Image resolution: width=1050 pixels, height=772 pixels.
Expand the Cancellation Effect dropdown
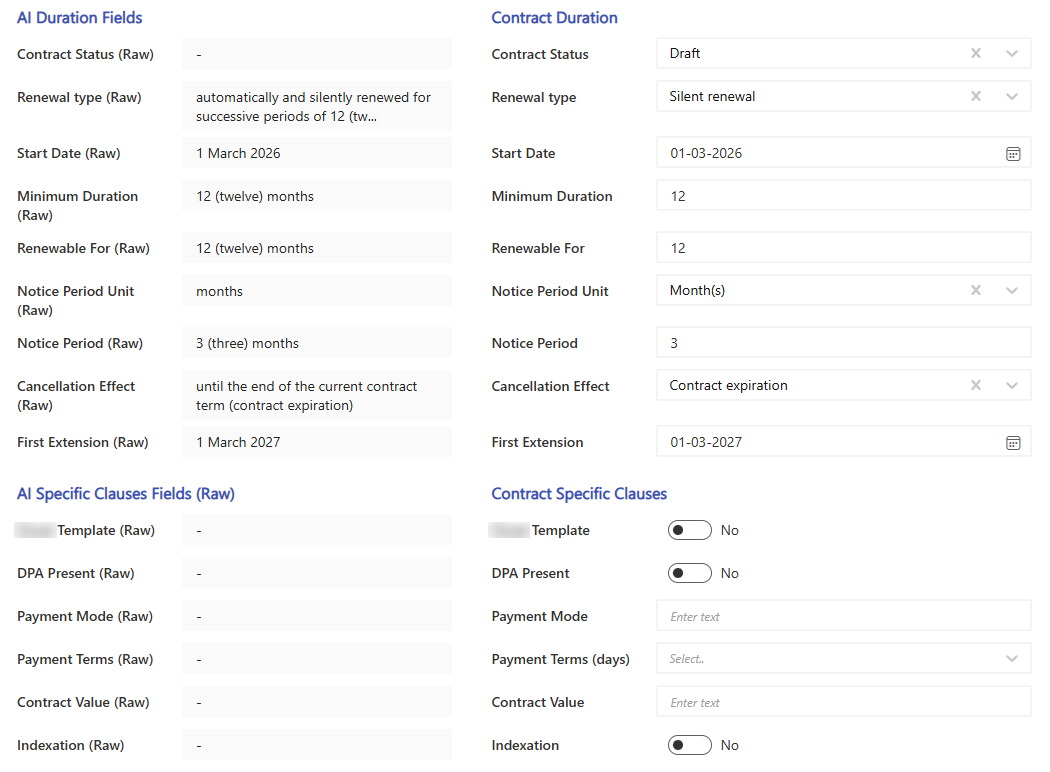click(1012, 385)
